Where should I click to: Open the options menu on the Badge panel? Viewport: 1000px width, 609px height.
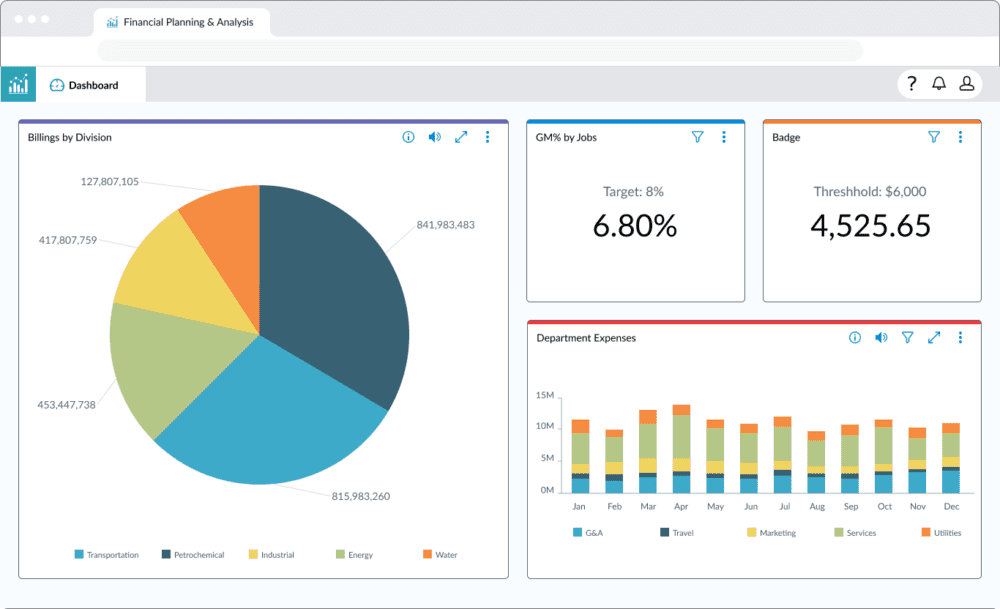click(961, 137)
